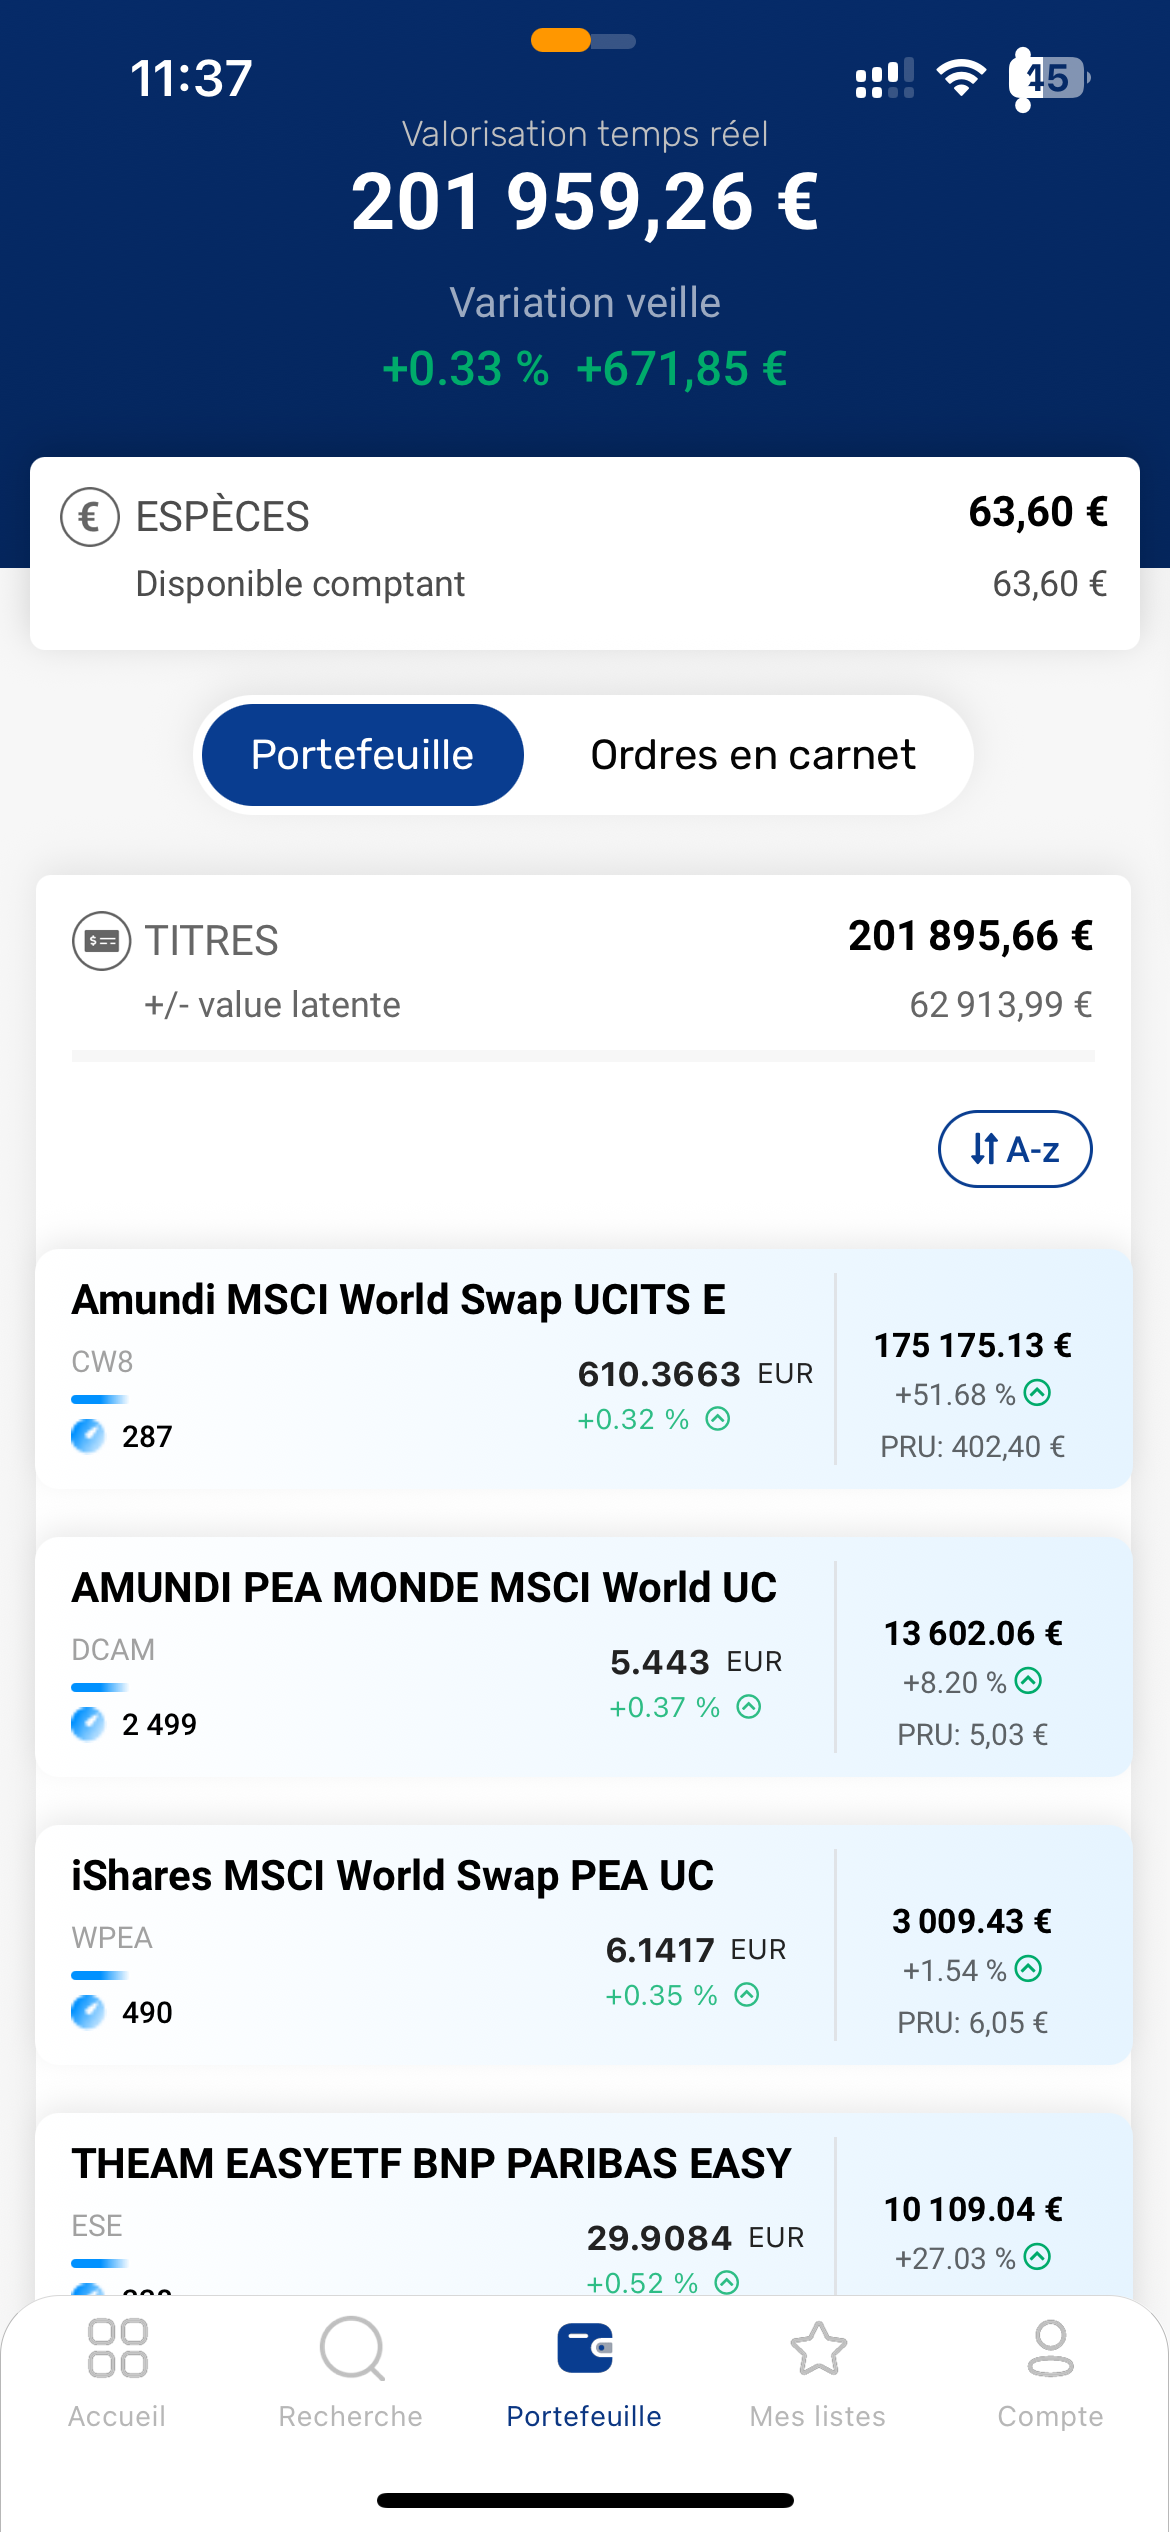
Task: Tap green arrow next to +51.68 %
Action: (1038, 1393)
